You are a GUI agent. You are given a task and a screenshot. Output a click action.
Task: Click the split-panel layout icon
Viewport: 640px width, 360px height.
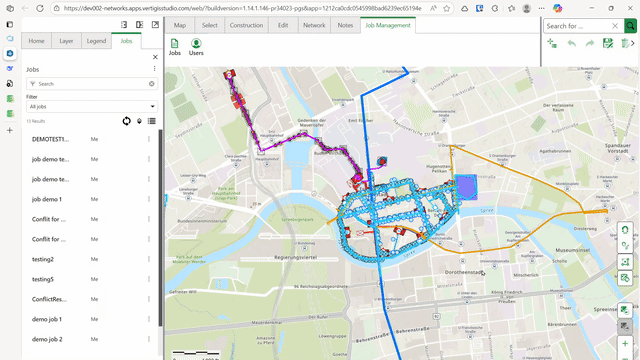coord(140,25)
